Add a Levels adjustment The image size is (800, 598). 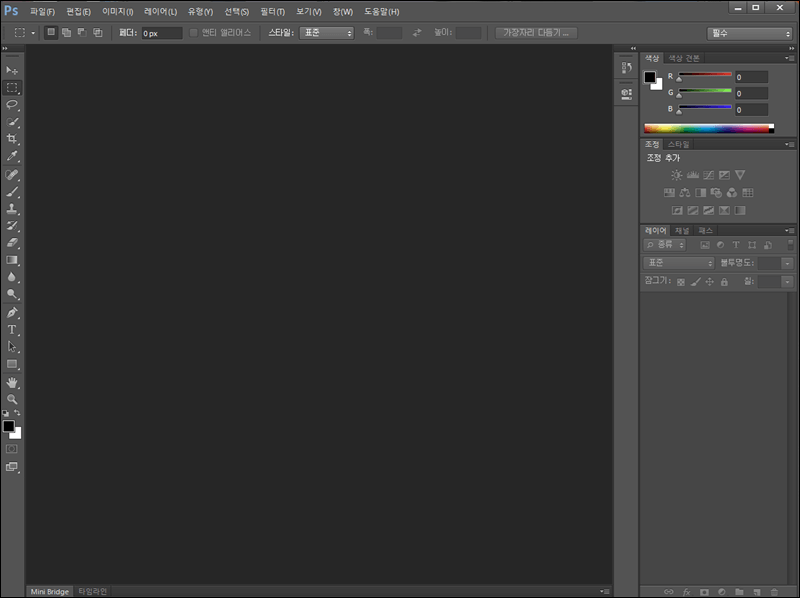[692, 175]
